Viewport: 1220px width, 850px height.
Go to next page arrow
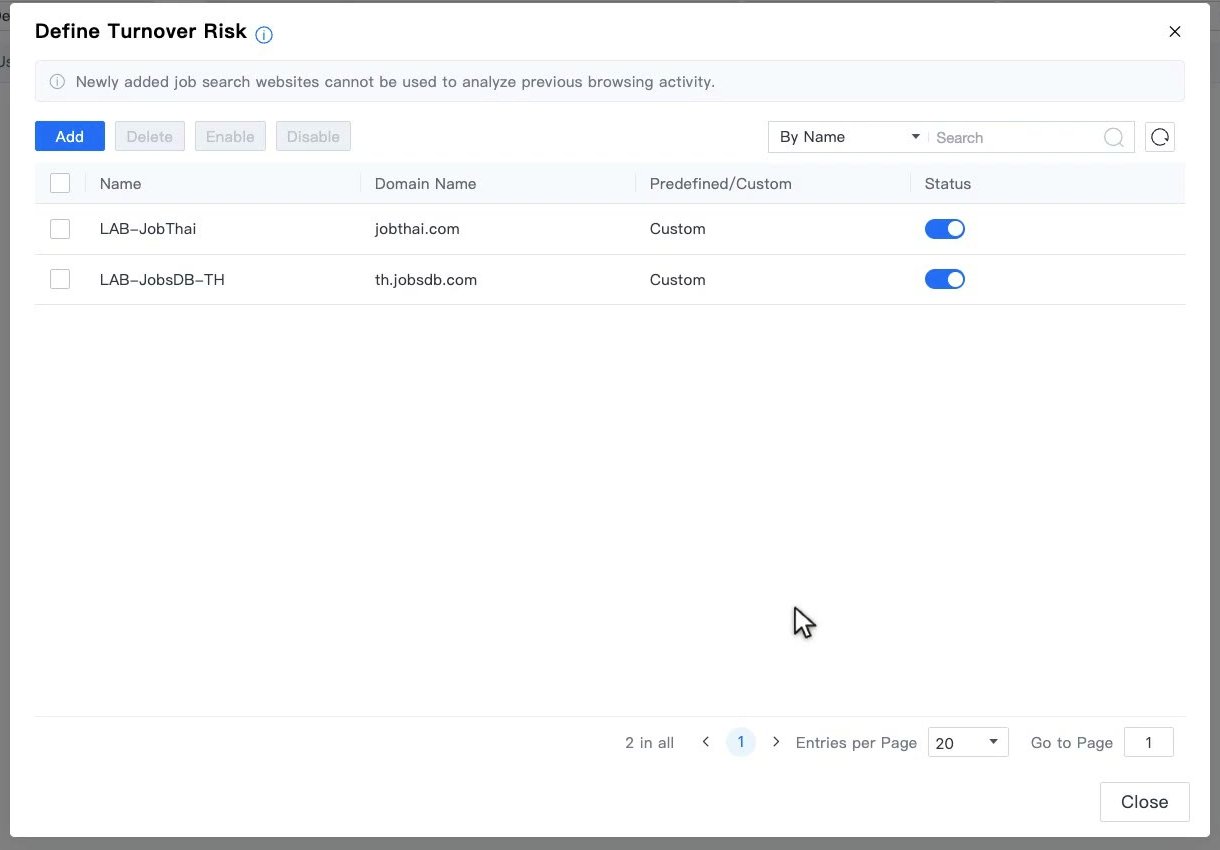tap(776, 742)
